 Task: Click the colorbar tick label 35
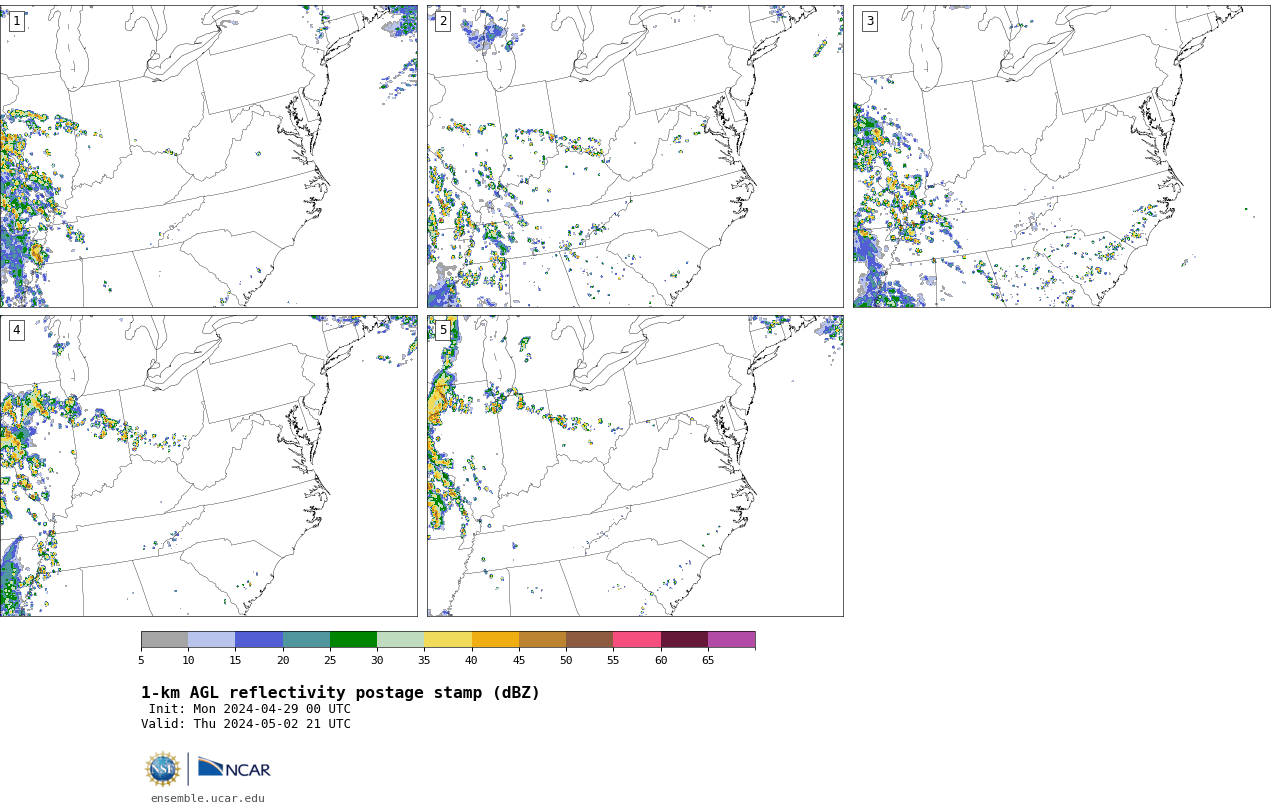coord(424,660)
